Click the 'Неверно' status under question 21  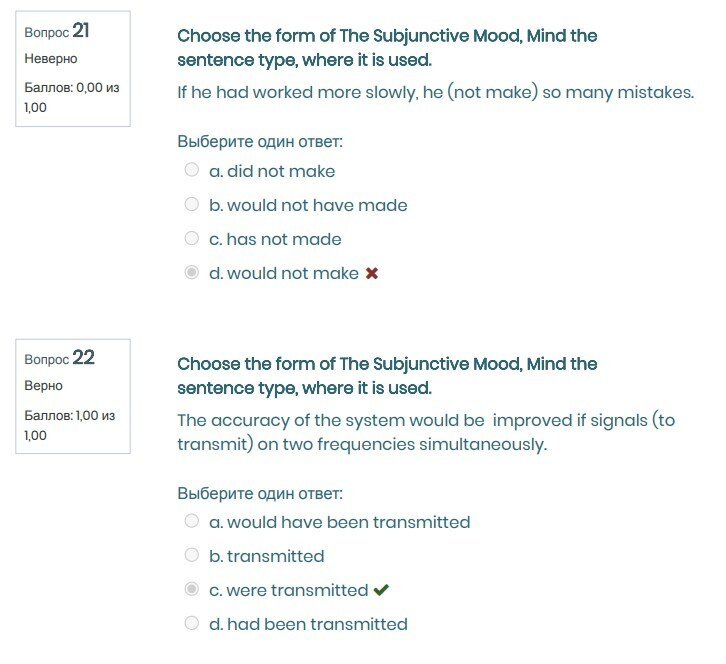pyautogui.click(x=50, y=58)
